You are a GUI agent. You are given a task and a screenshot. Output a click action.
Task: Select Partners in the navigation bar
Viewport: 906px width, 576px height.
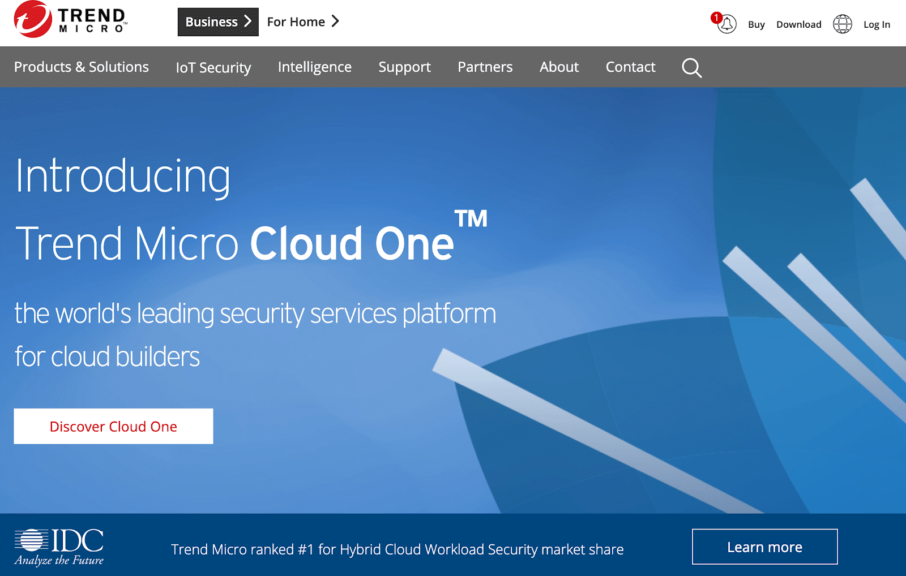[x=485, y=67]
